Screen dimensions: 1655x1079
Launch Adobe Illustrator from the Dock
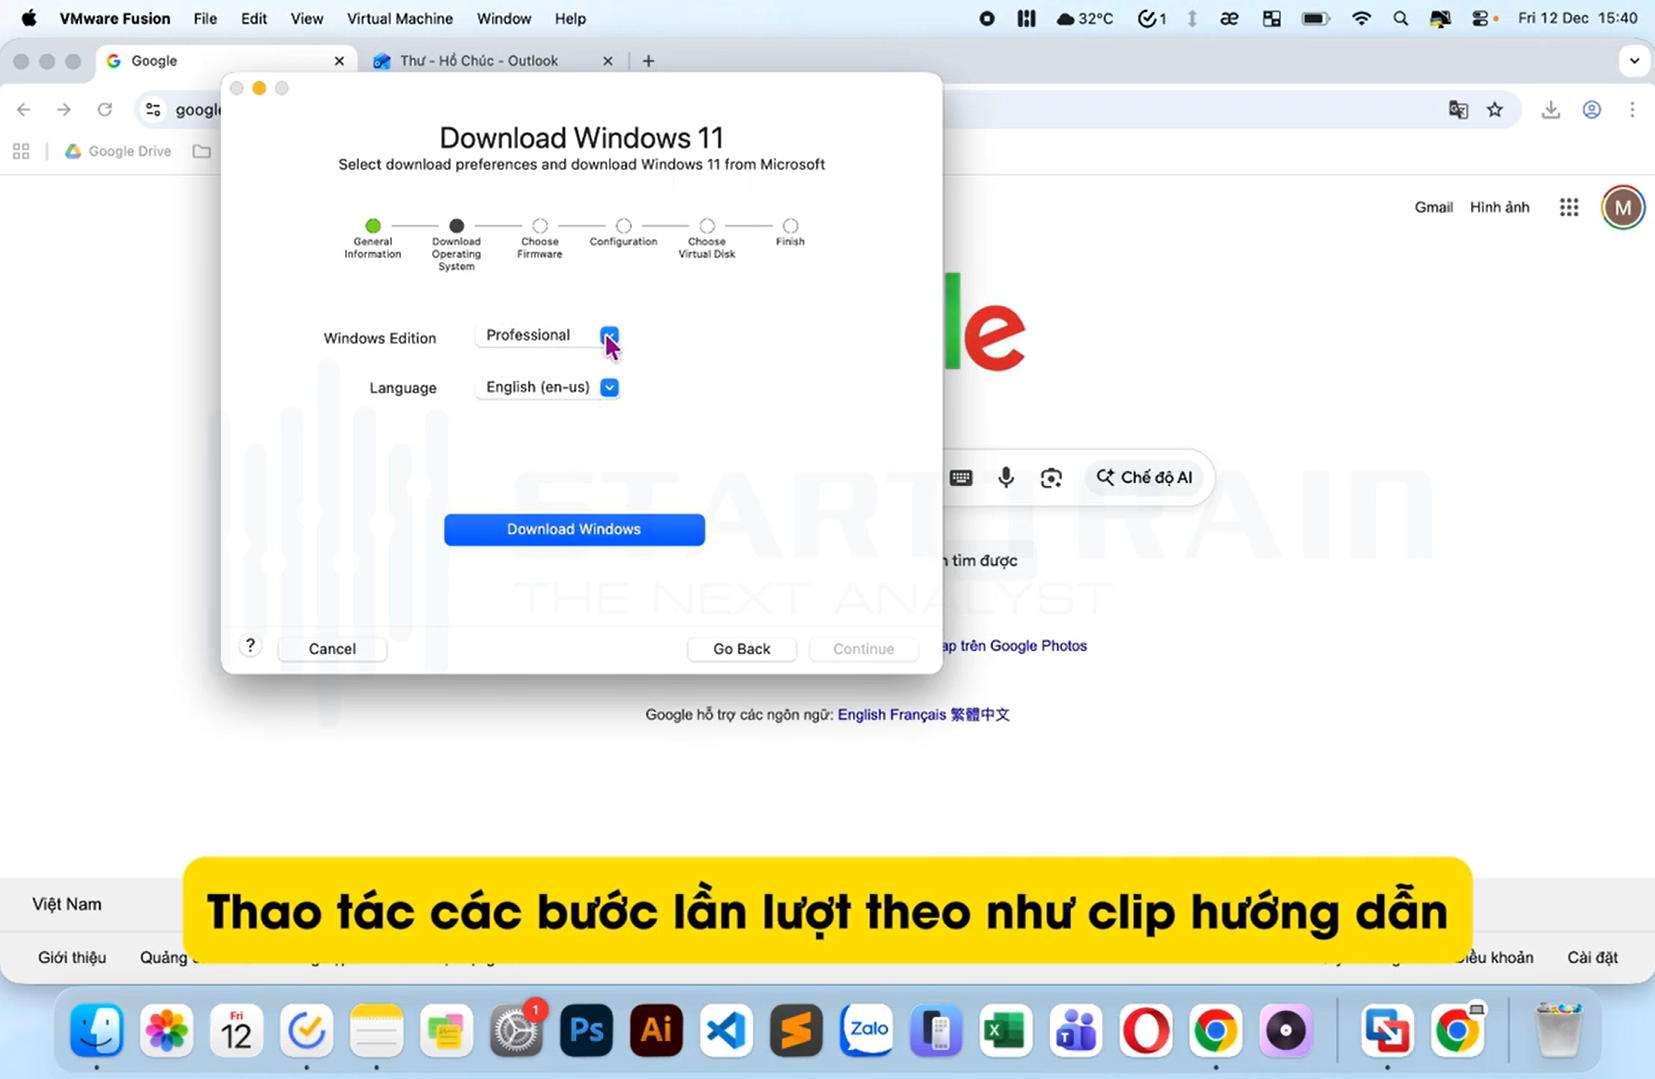(655, 1030)
